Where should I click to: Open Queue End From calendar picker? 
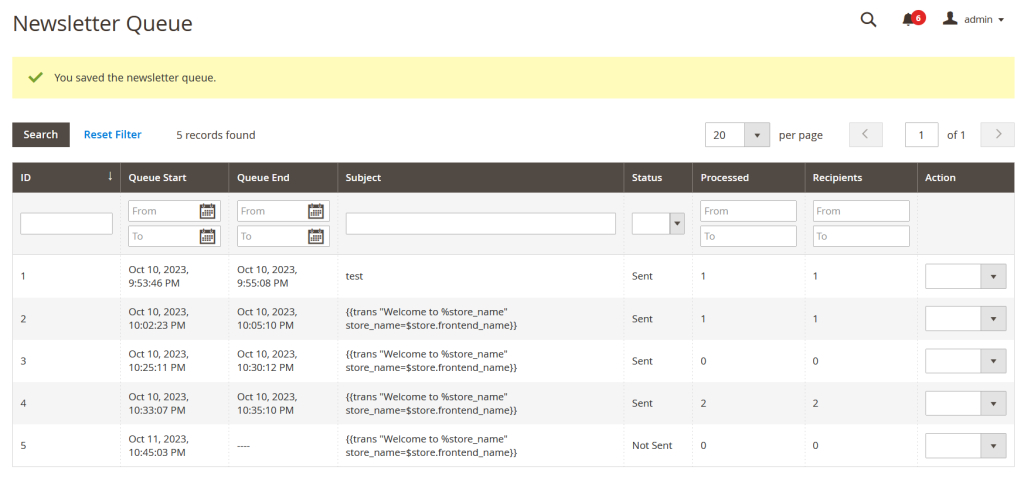316,211
